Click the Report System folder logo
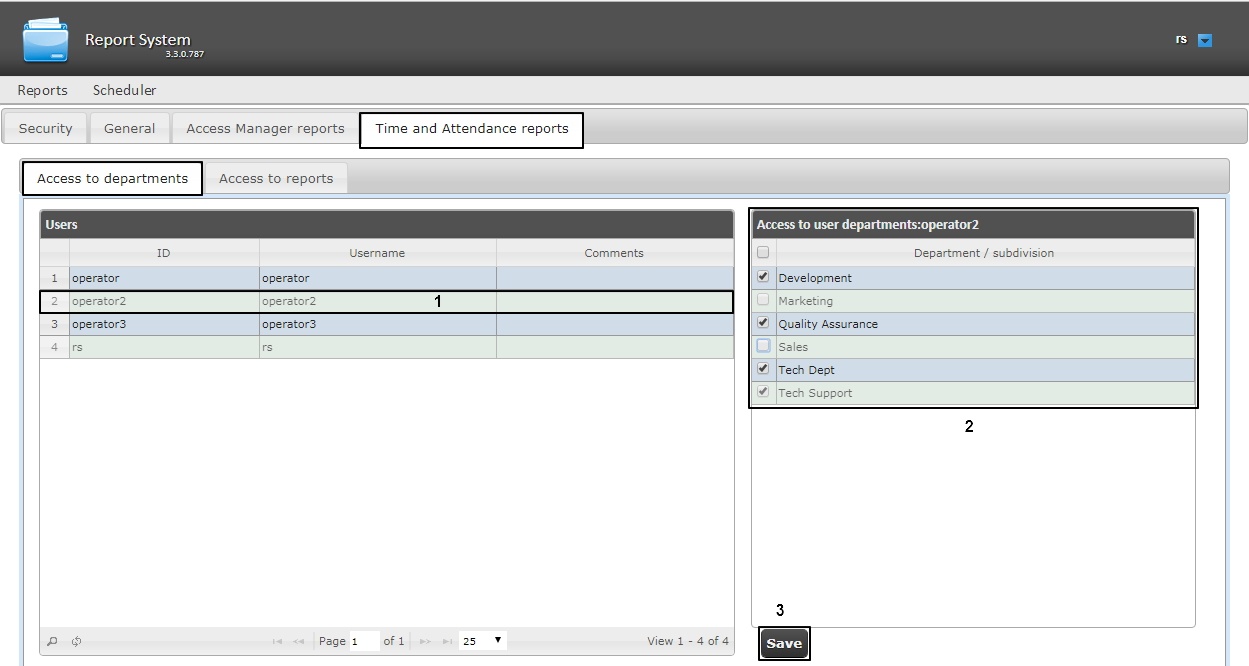The width and height of the screenshot is (1249, 666). click(x=46, y=39)
